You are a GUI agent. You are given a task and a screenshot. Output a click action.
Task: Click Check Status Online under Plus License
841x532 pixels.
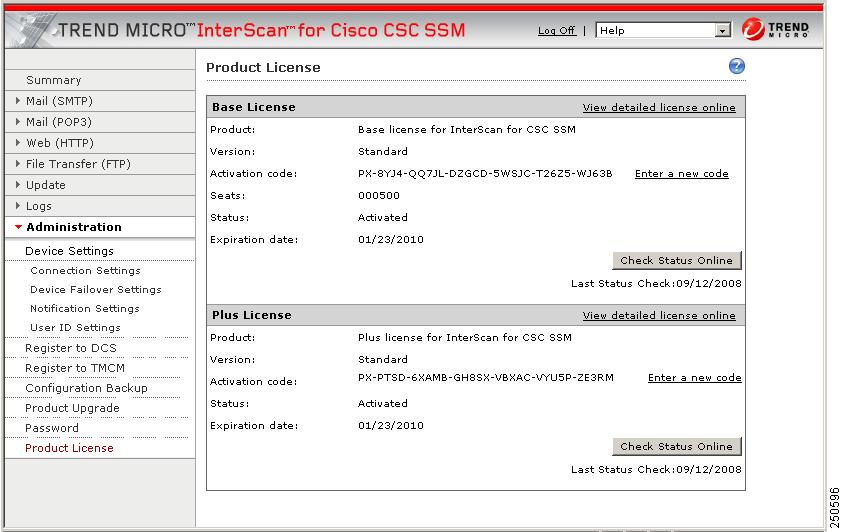point(677,446)
